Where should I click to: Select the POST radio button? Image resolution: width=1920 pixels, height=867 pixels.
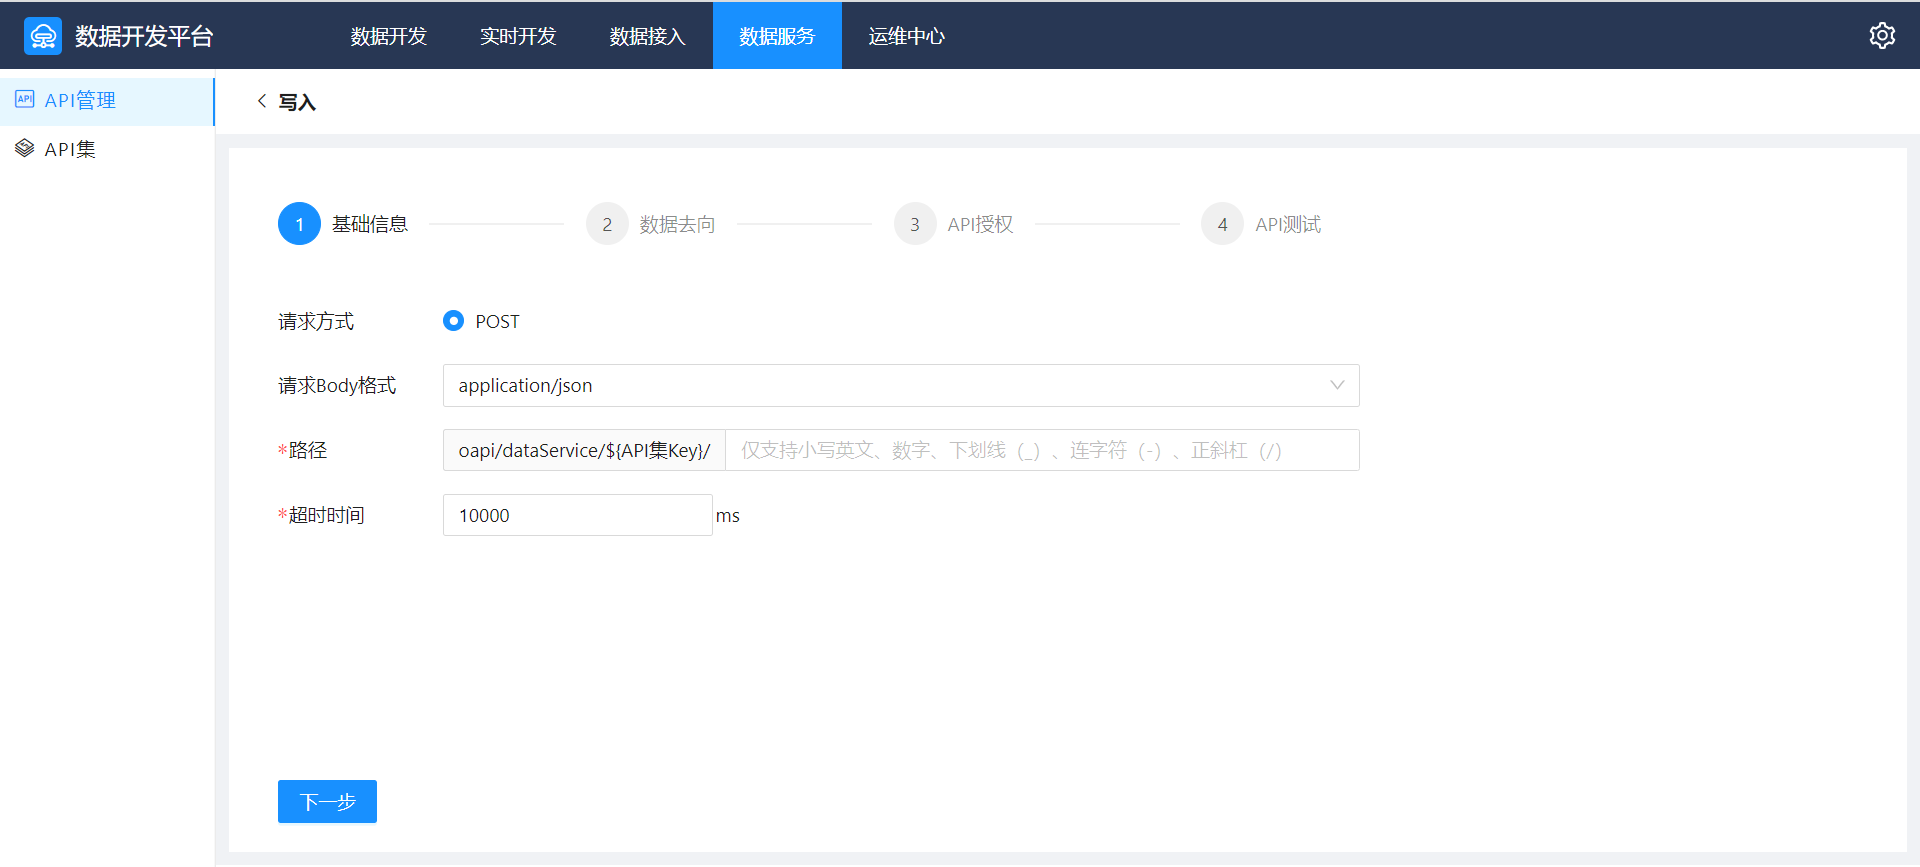(x=453, y=321)
